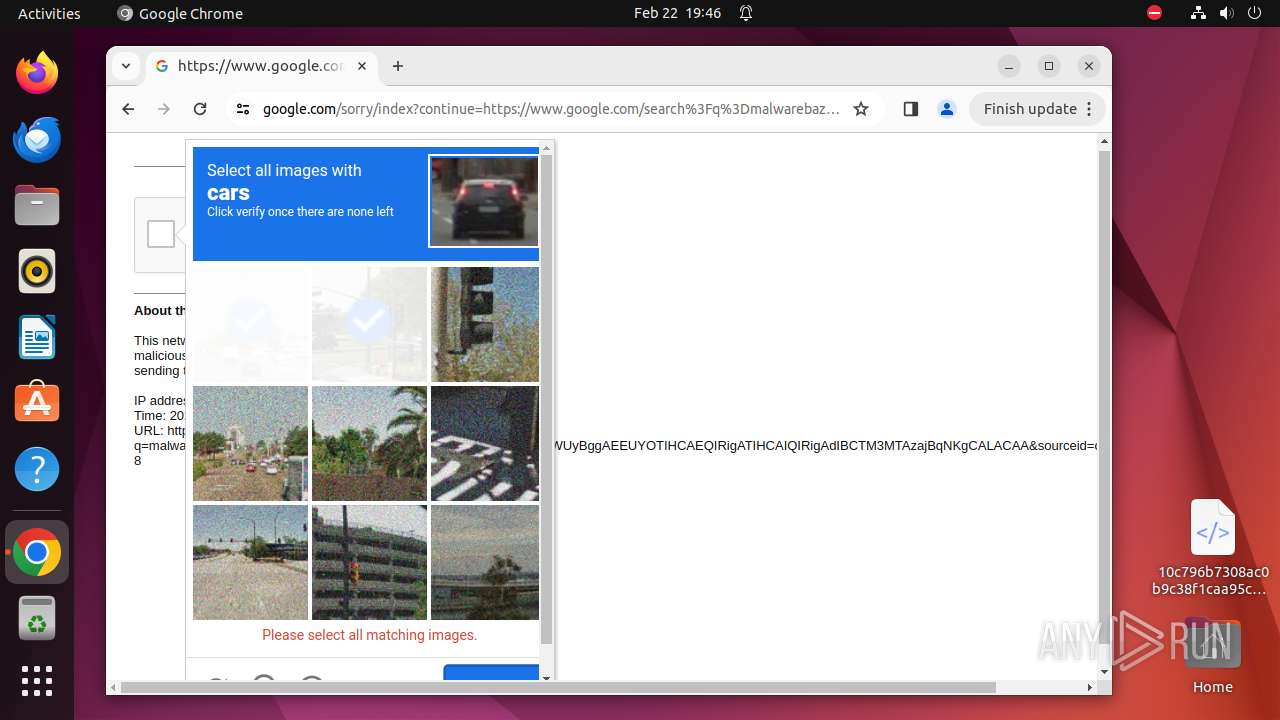Open Ubuntu Software store icon
Screen dimensions: 1280x720
[37, 403]
